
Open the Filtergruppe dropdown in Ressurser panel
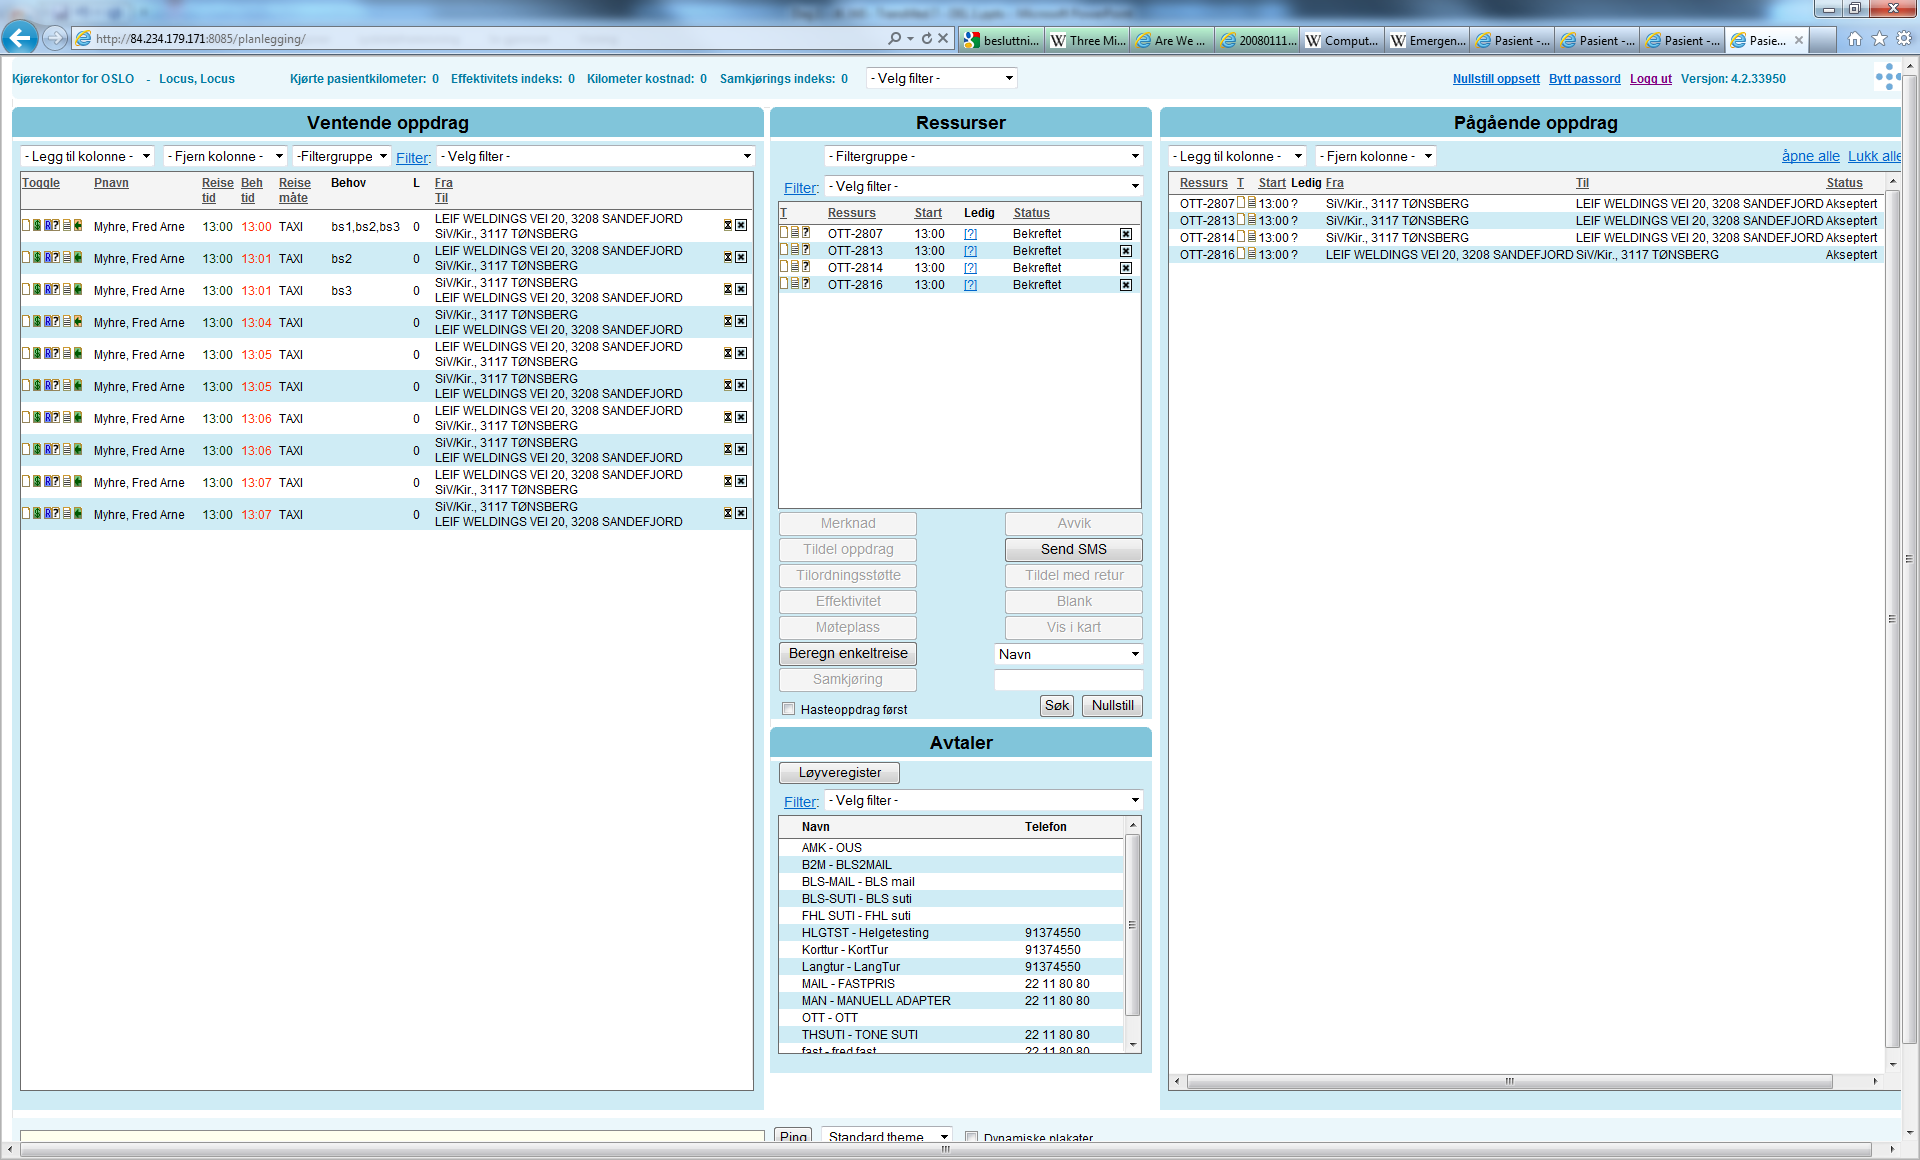(983, 156)
